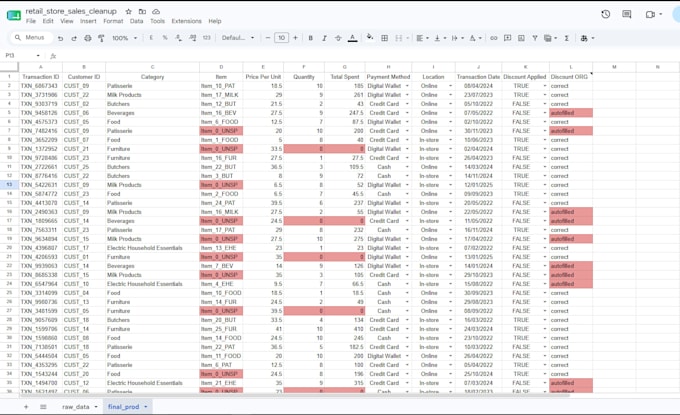
Task: Open the vertical align dropdown
Action: [x=440, y=38]
